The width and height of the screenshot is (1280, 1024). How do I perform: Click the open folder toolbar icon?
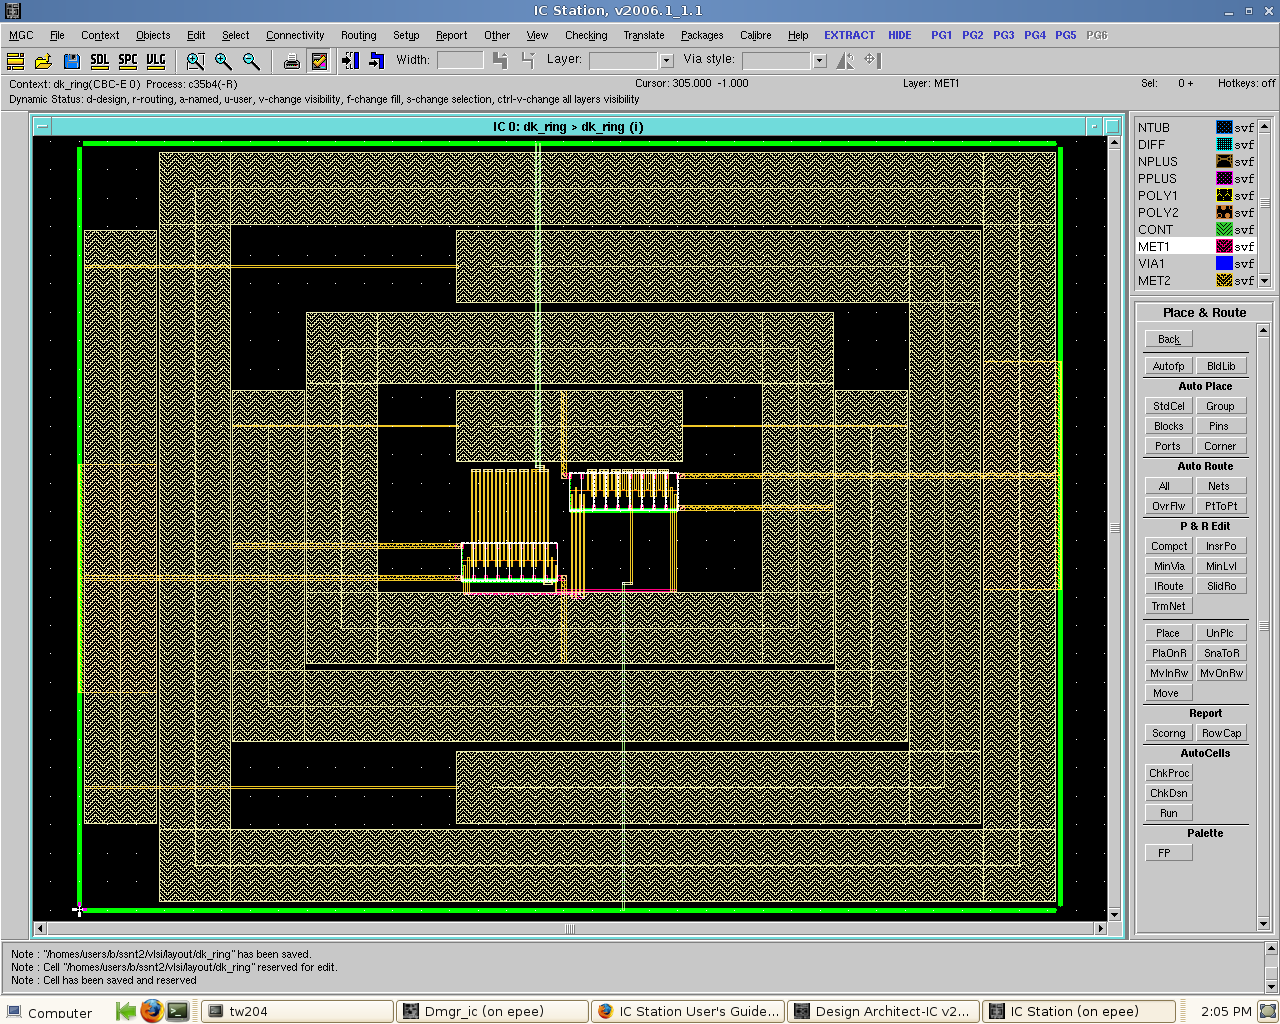pyautogui.click(x=43, y=61)
